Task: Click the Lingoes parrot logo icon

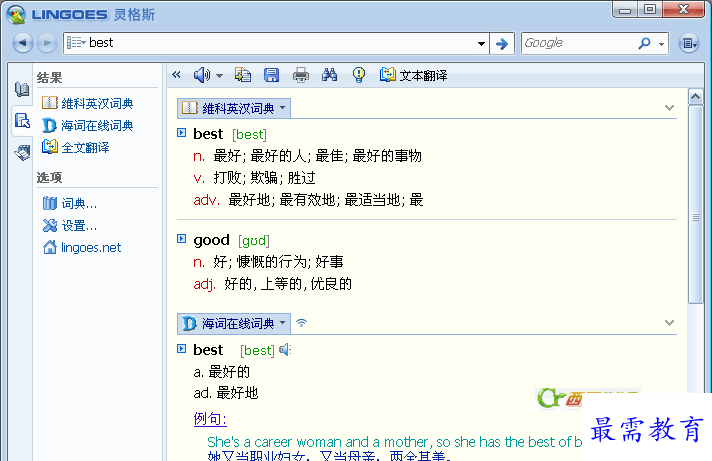Action: (16, 15)
